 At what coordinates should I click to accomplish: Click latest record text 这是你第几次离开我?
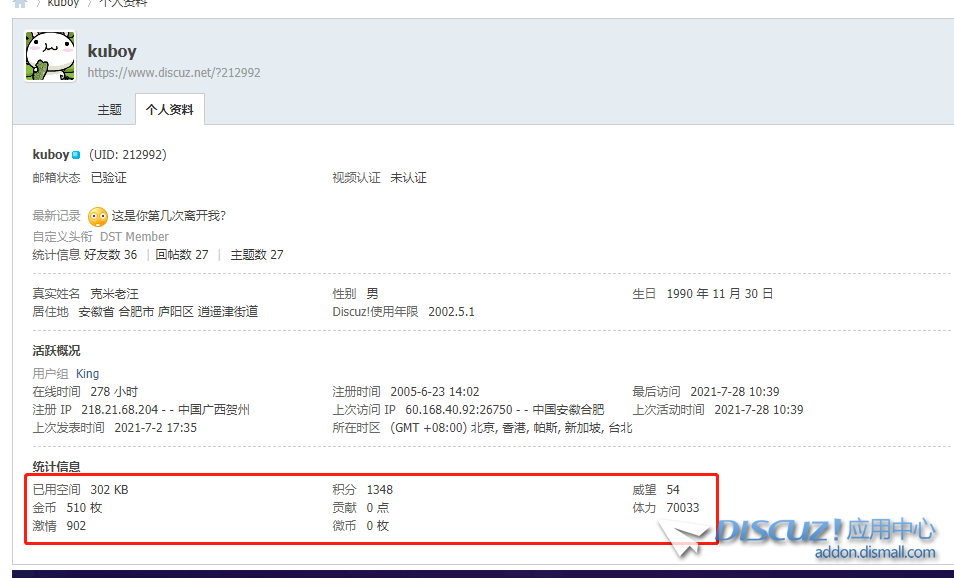pyautogui.click(x=169, y=216)
